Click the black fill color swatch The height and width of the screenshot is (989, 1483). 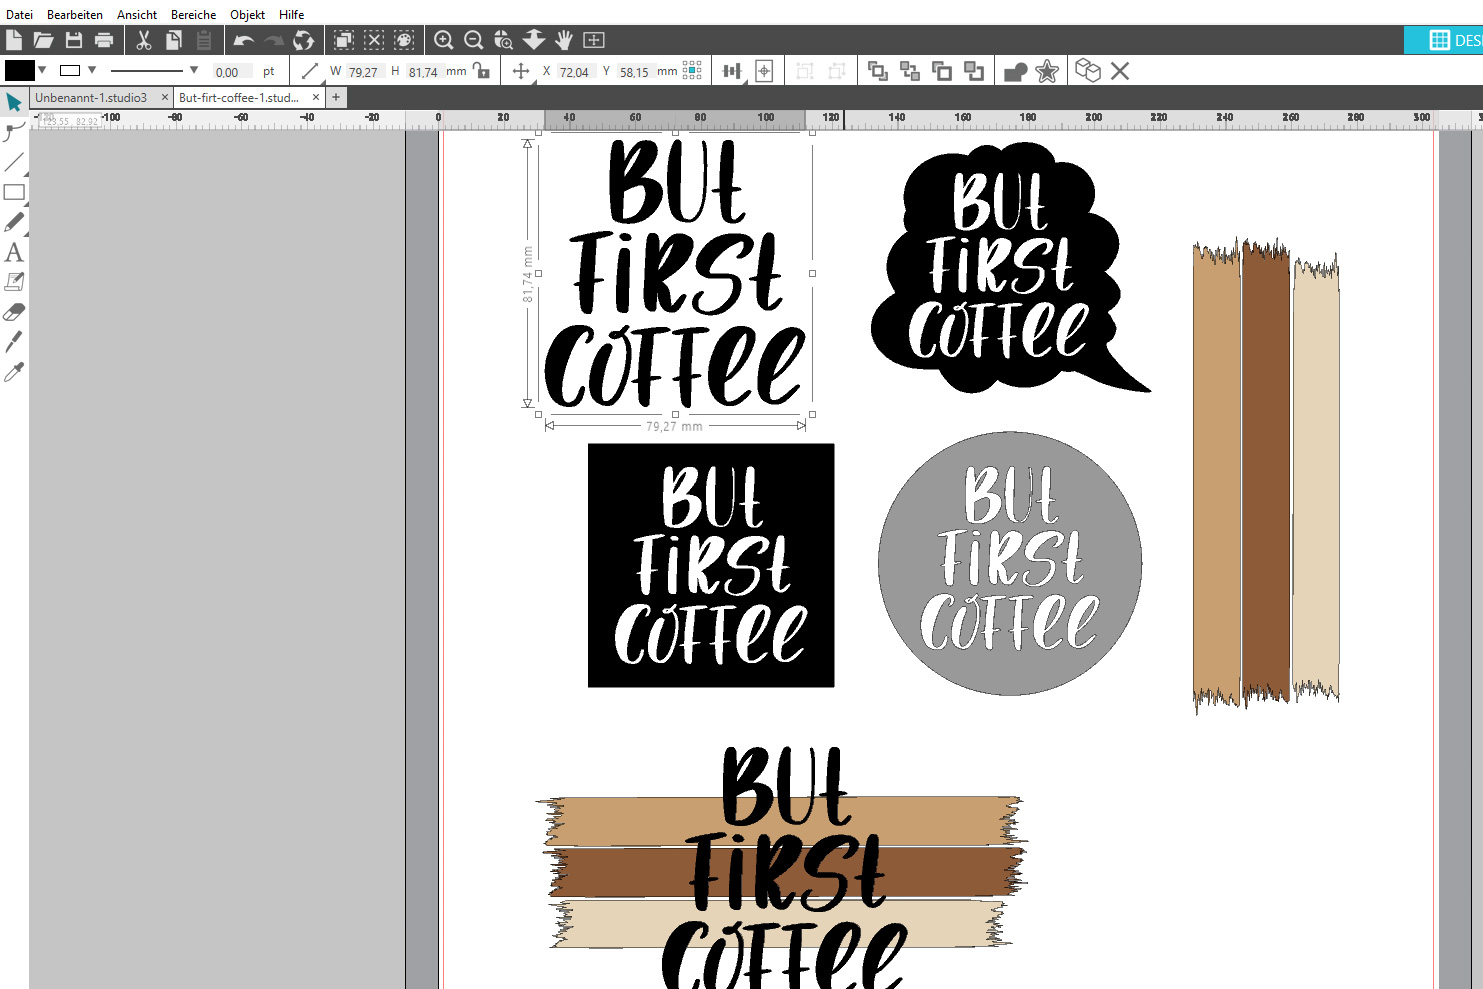click(x=20, y=70)
